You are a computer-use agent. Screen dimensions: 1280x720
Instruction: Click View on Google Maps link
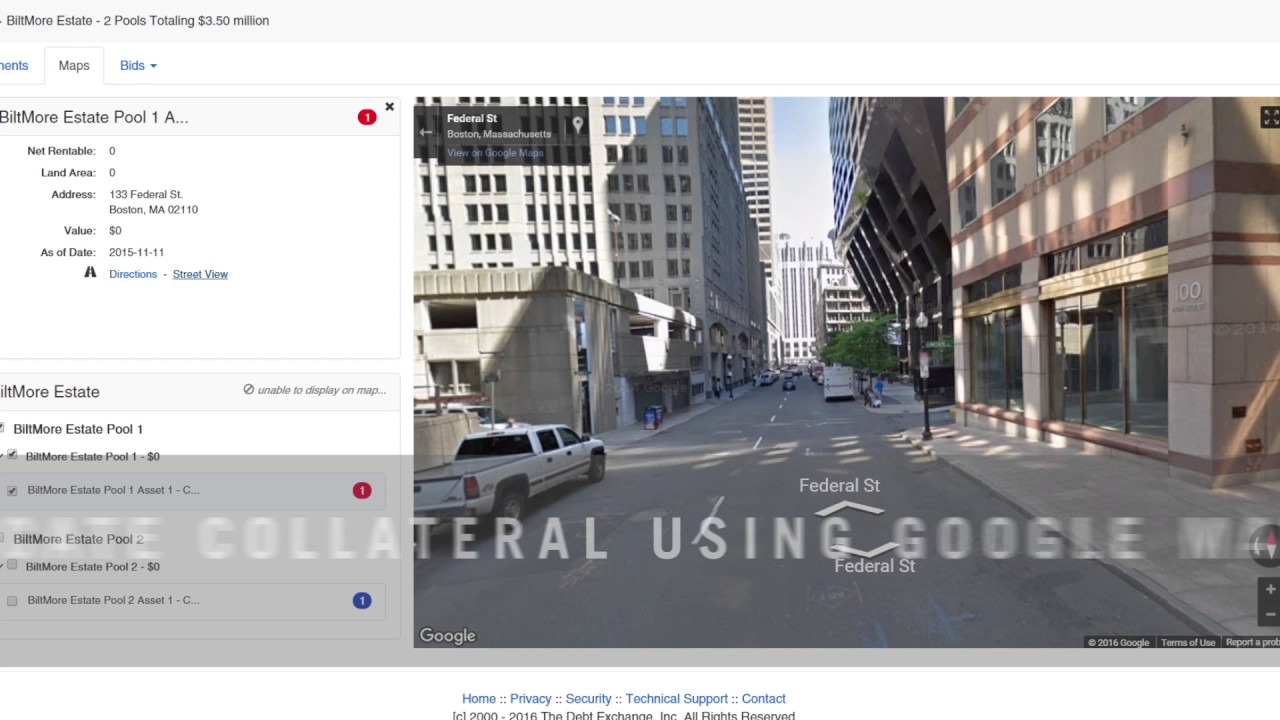[x=495, y=153]
